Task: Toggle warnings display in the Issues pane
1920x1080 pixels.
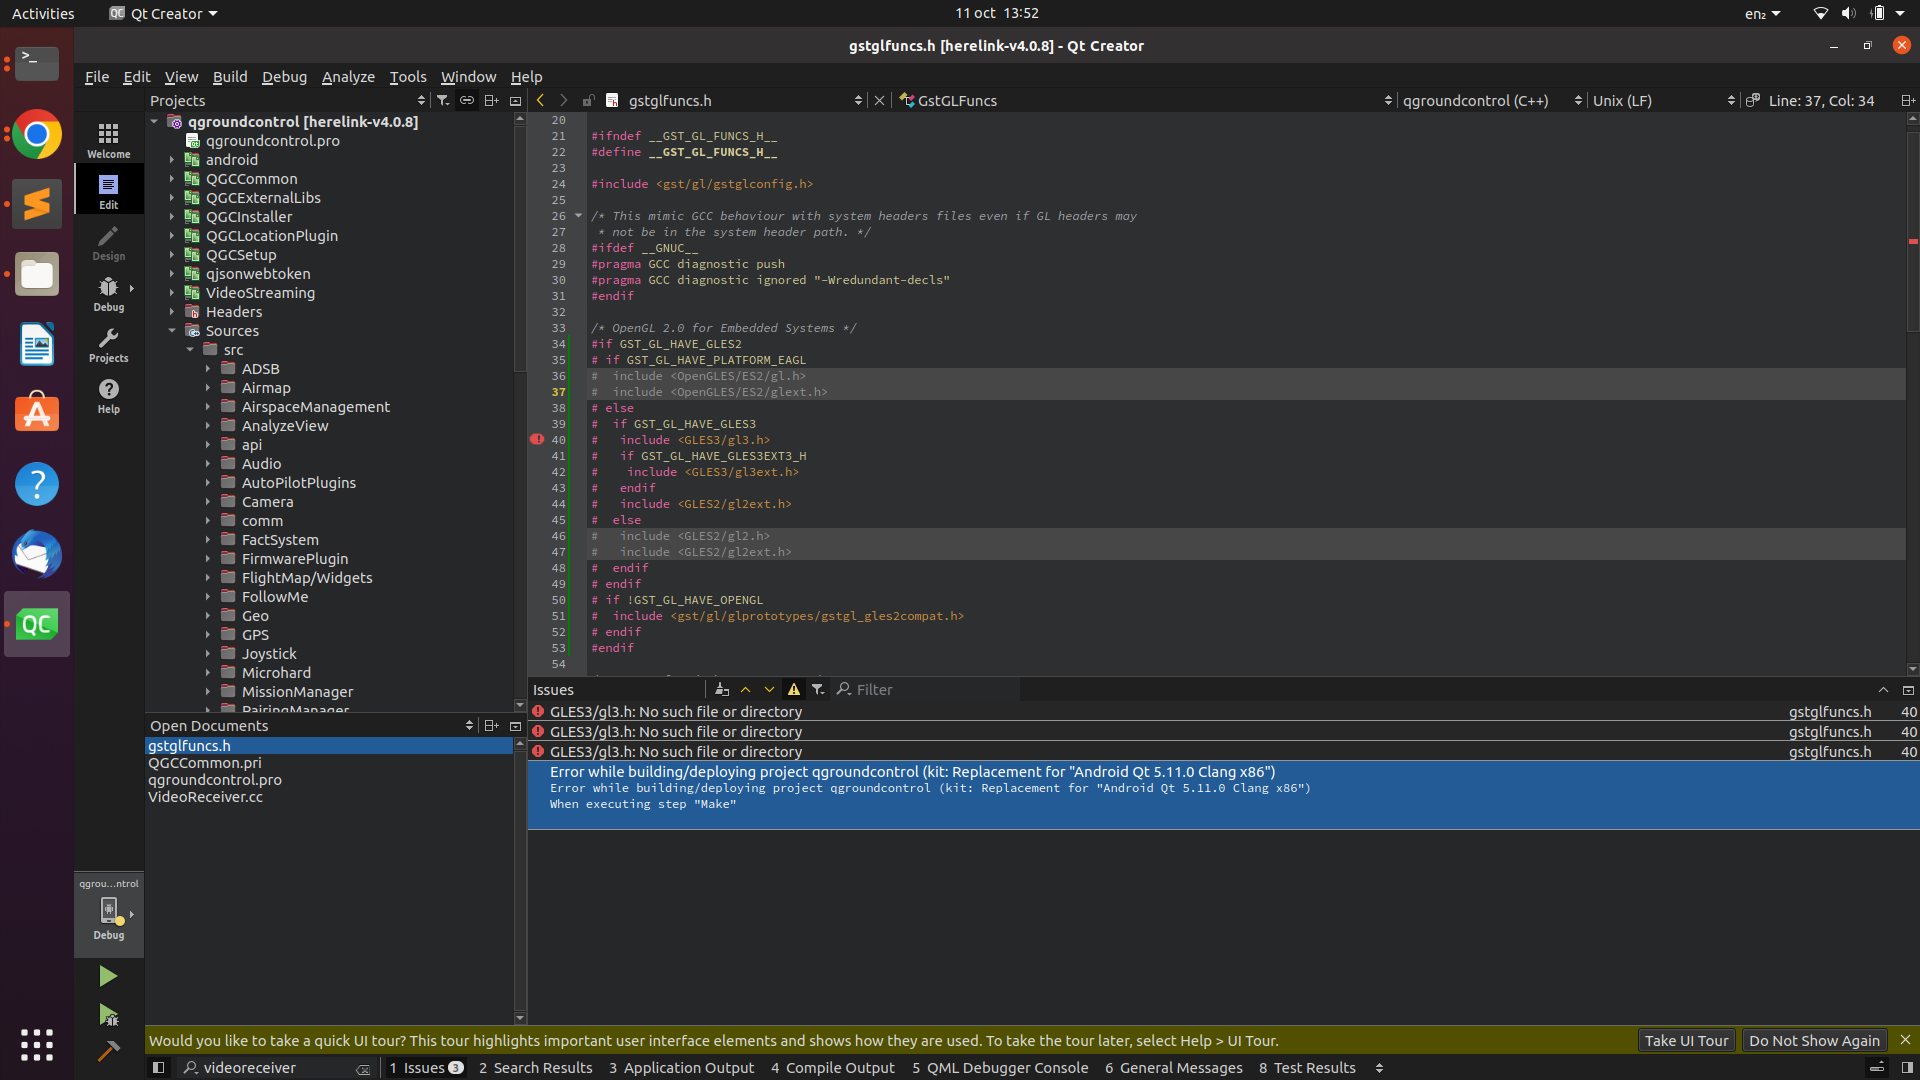Action: (x=793, y=689)
